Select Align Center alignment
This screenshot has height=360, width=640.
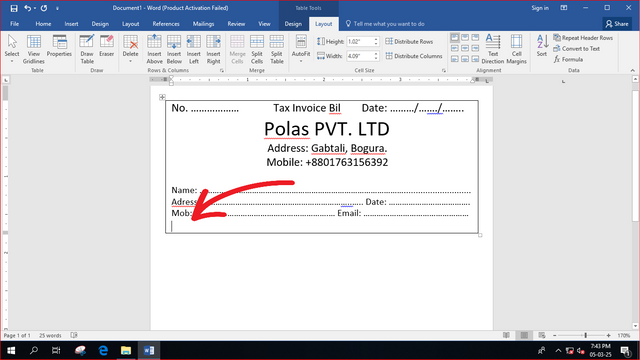point(465,49)
